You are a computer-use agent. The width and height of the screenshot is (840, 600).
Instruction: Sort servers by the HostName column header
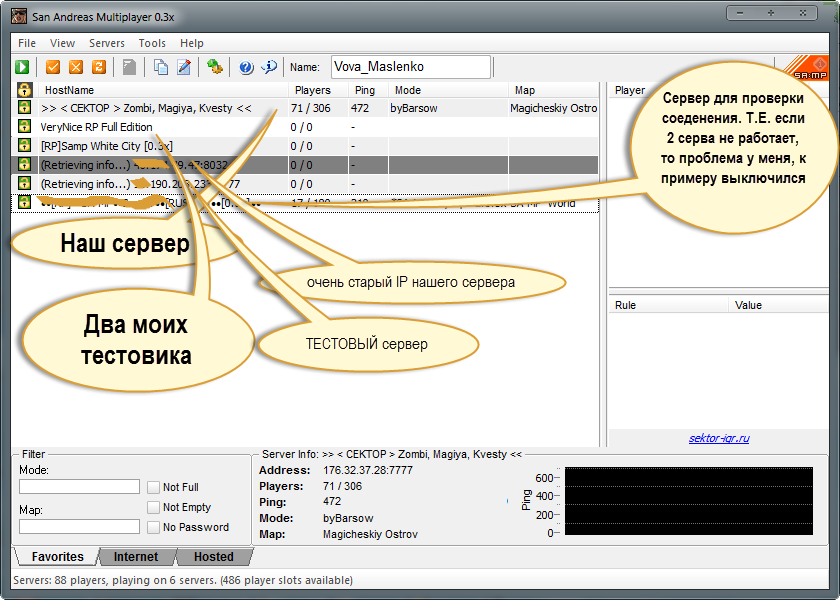[163, 90]
